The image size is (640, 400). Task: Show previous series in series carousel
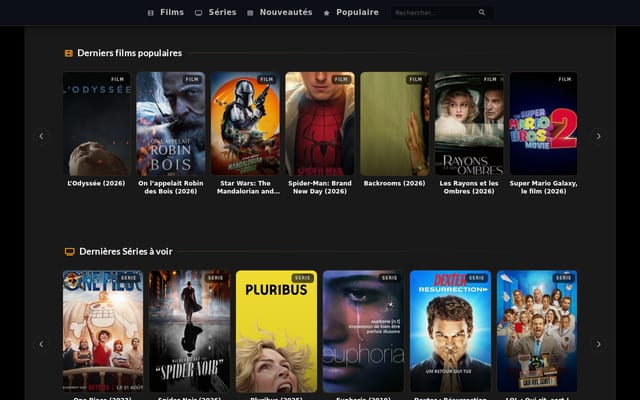pos(41,344)
